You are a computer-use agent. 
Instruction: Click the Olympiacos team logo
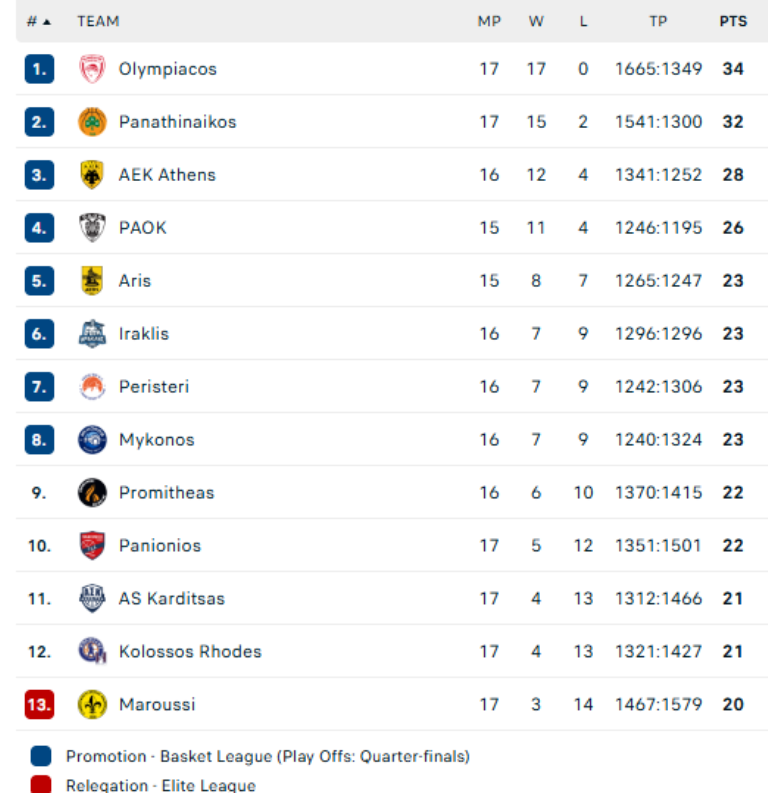click(92, 69)
